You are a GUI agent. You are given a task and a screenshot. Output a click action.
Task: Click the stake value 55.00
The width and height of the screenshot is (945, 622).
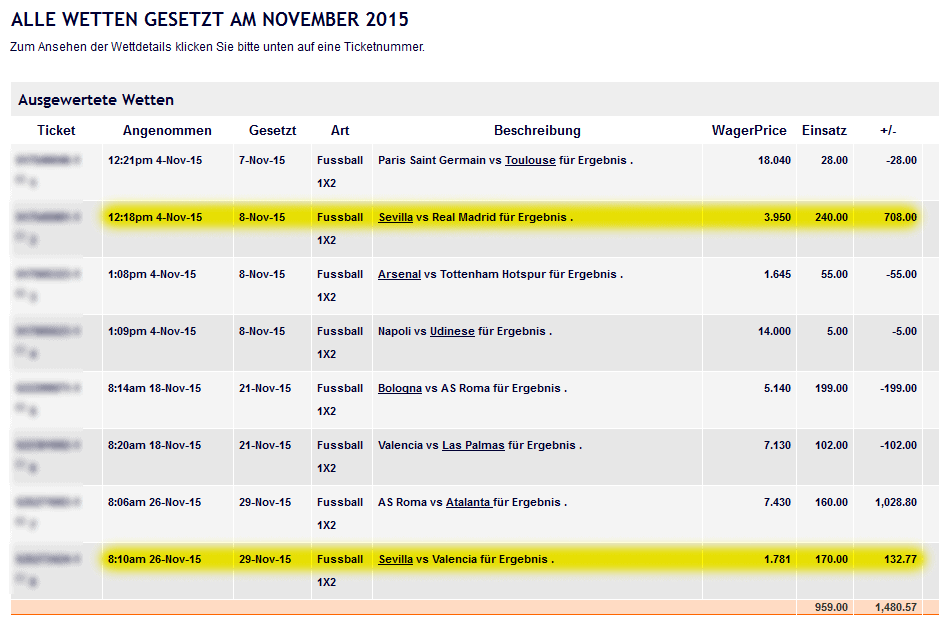tap(834, 274)
